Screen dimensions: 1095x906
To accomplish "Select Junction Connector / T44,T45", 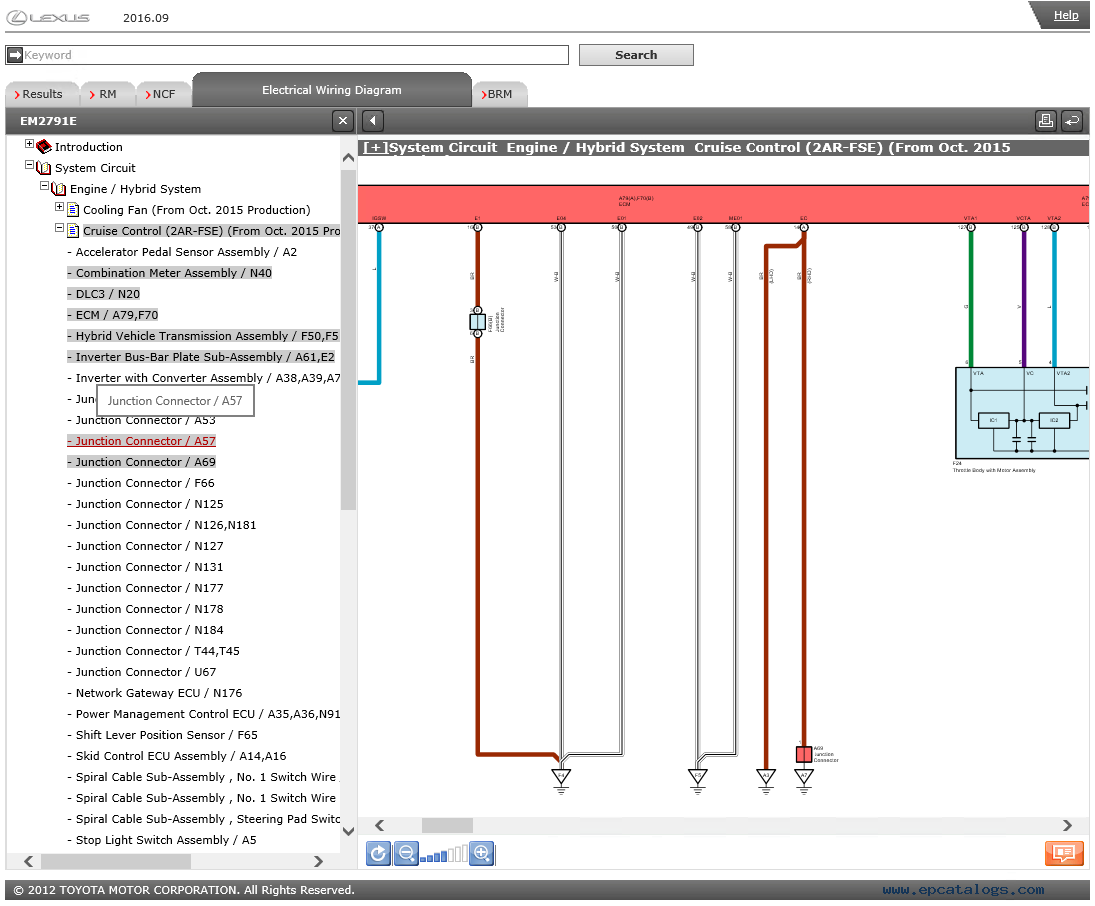I will pyautogui.click(x=157, y=651).
